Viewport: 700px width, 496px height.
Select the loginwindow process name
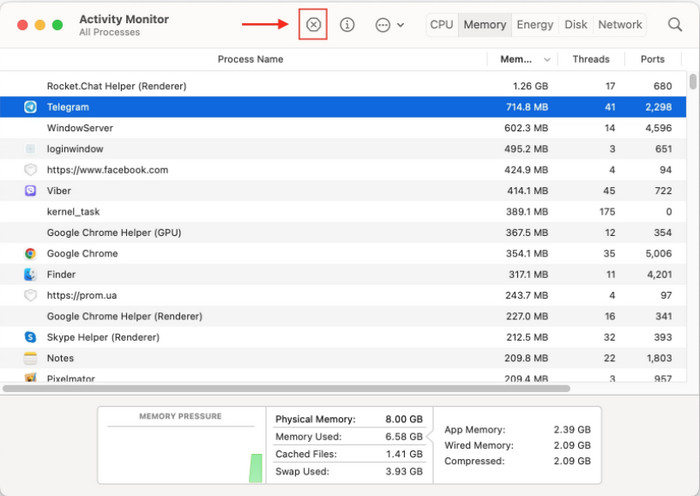pyautogui.click(x=75, y=149)
